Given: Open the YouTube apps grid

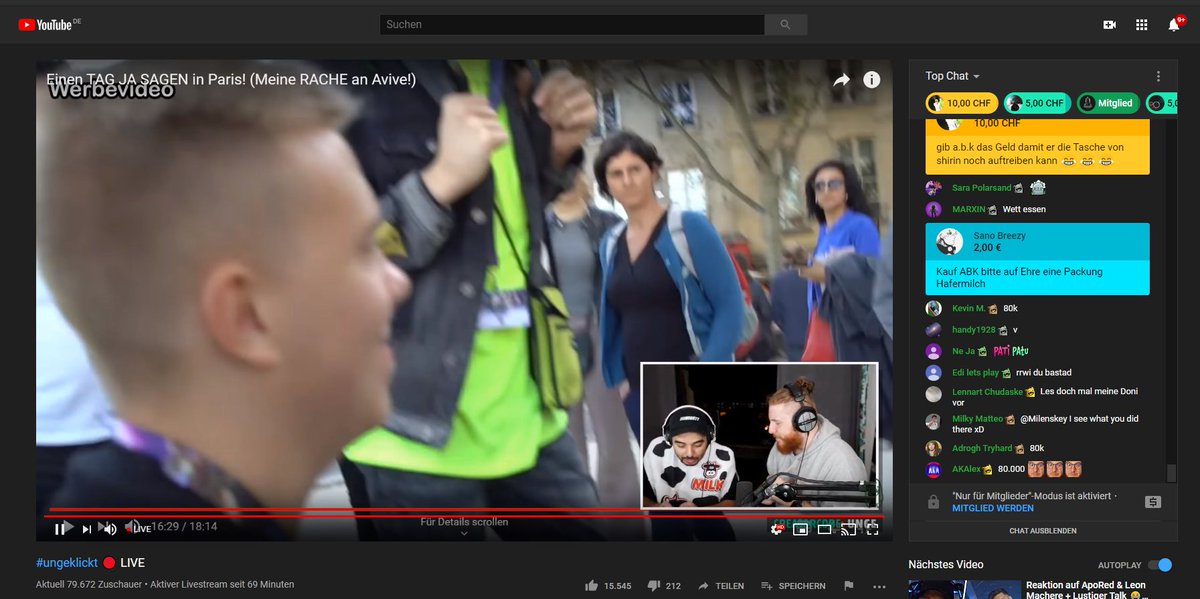Looking at the screenshot, I should coord(1141,23).
